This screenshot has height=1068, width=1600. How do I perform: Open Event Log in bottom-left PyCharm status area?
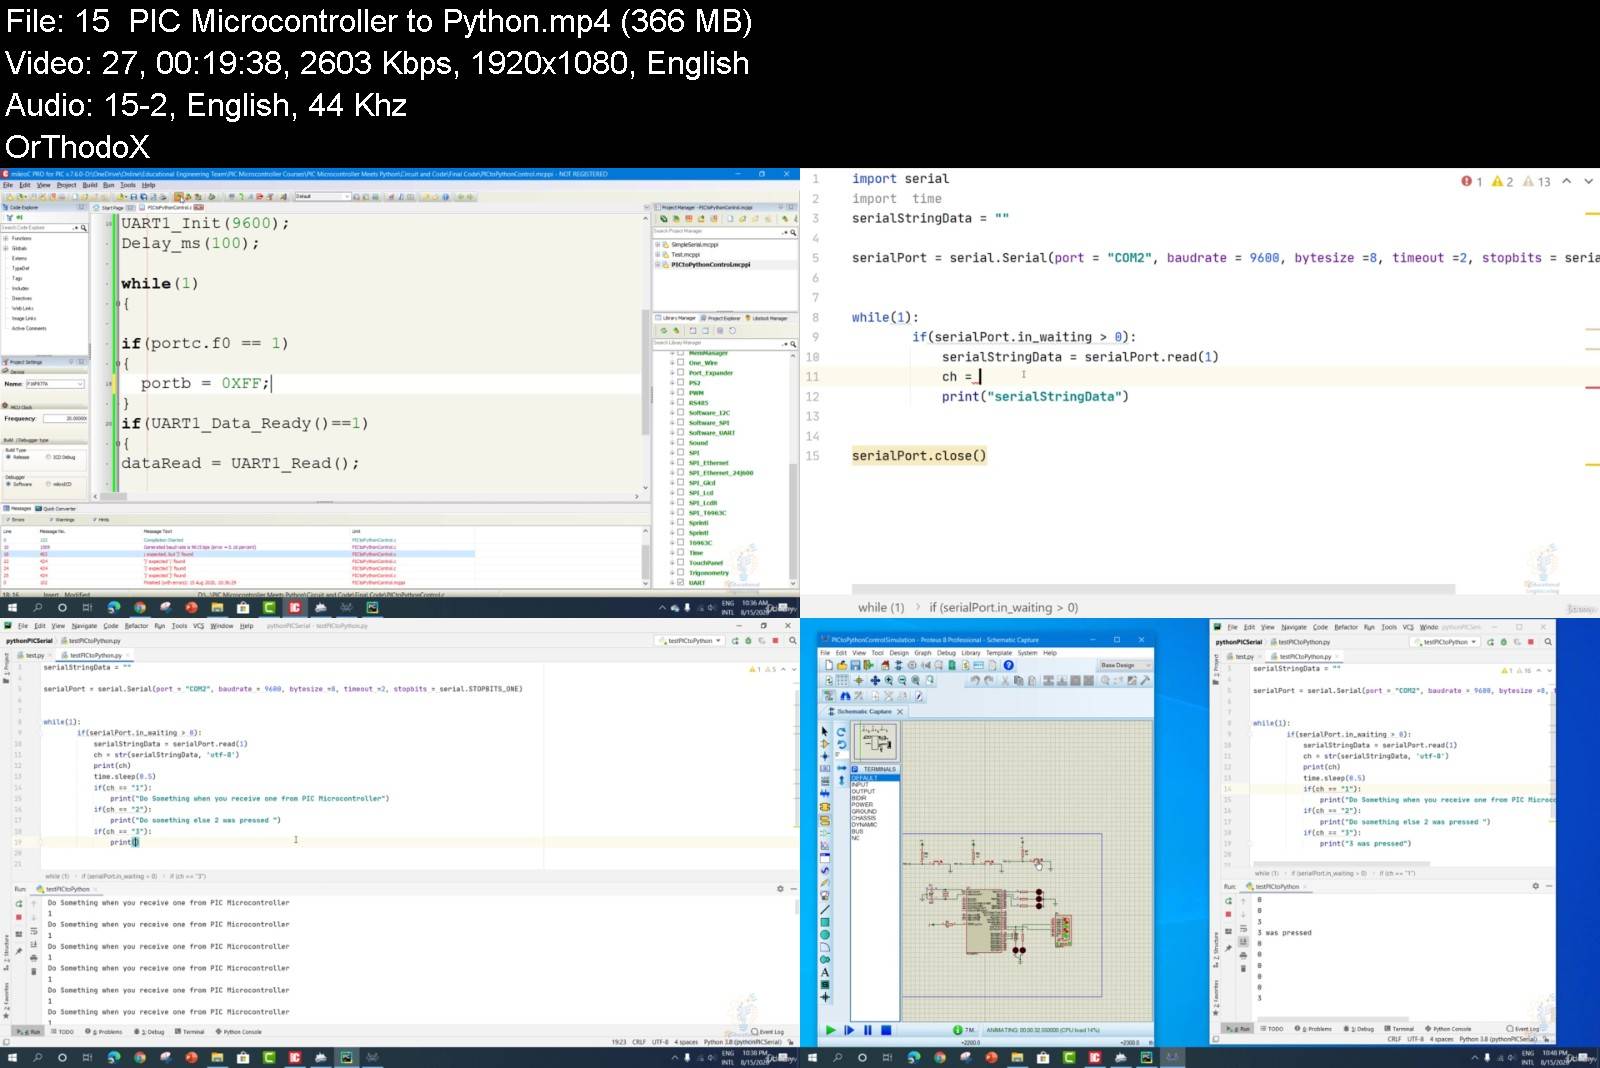point(768,1031)
